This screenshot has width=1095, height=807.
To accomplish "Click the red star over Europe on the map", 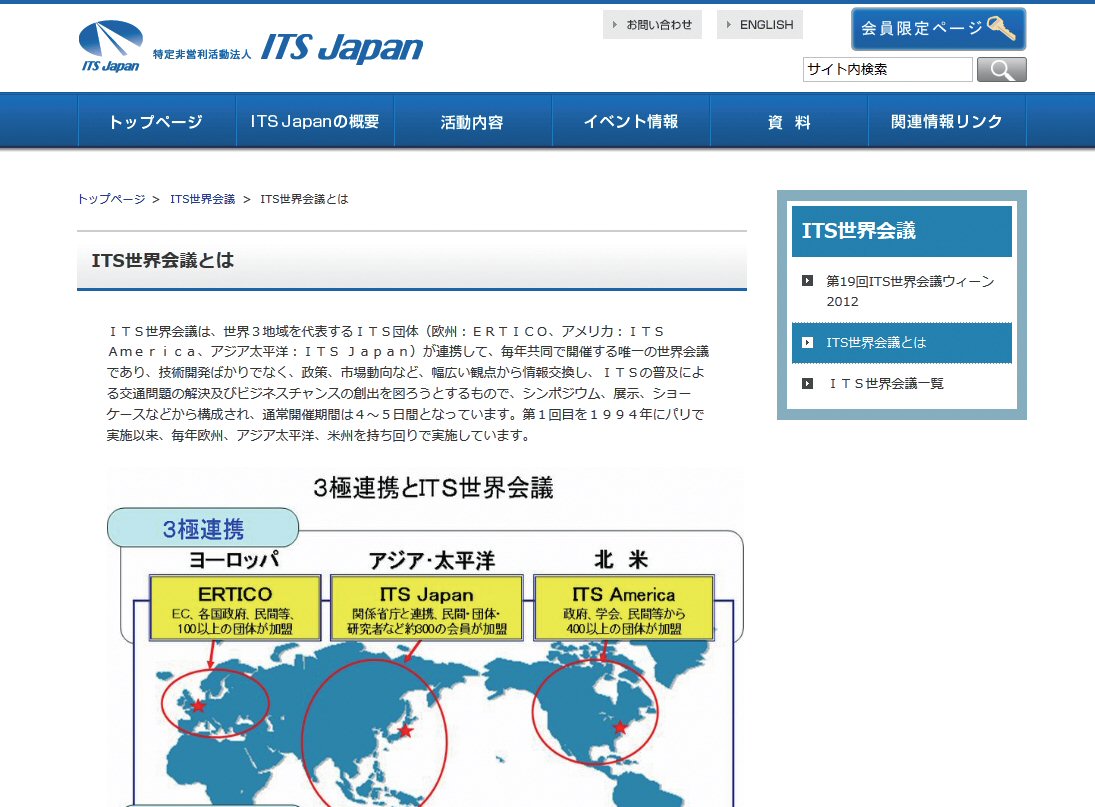I will click(198, 705).
